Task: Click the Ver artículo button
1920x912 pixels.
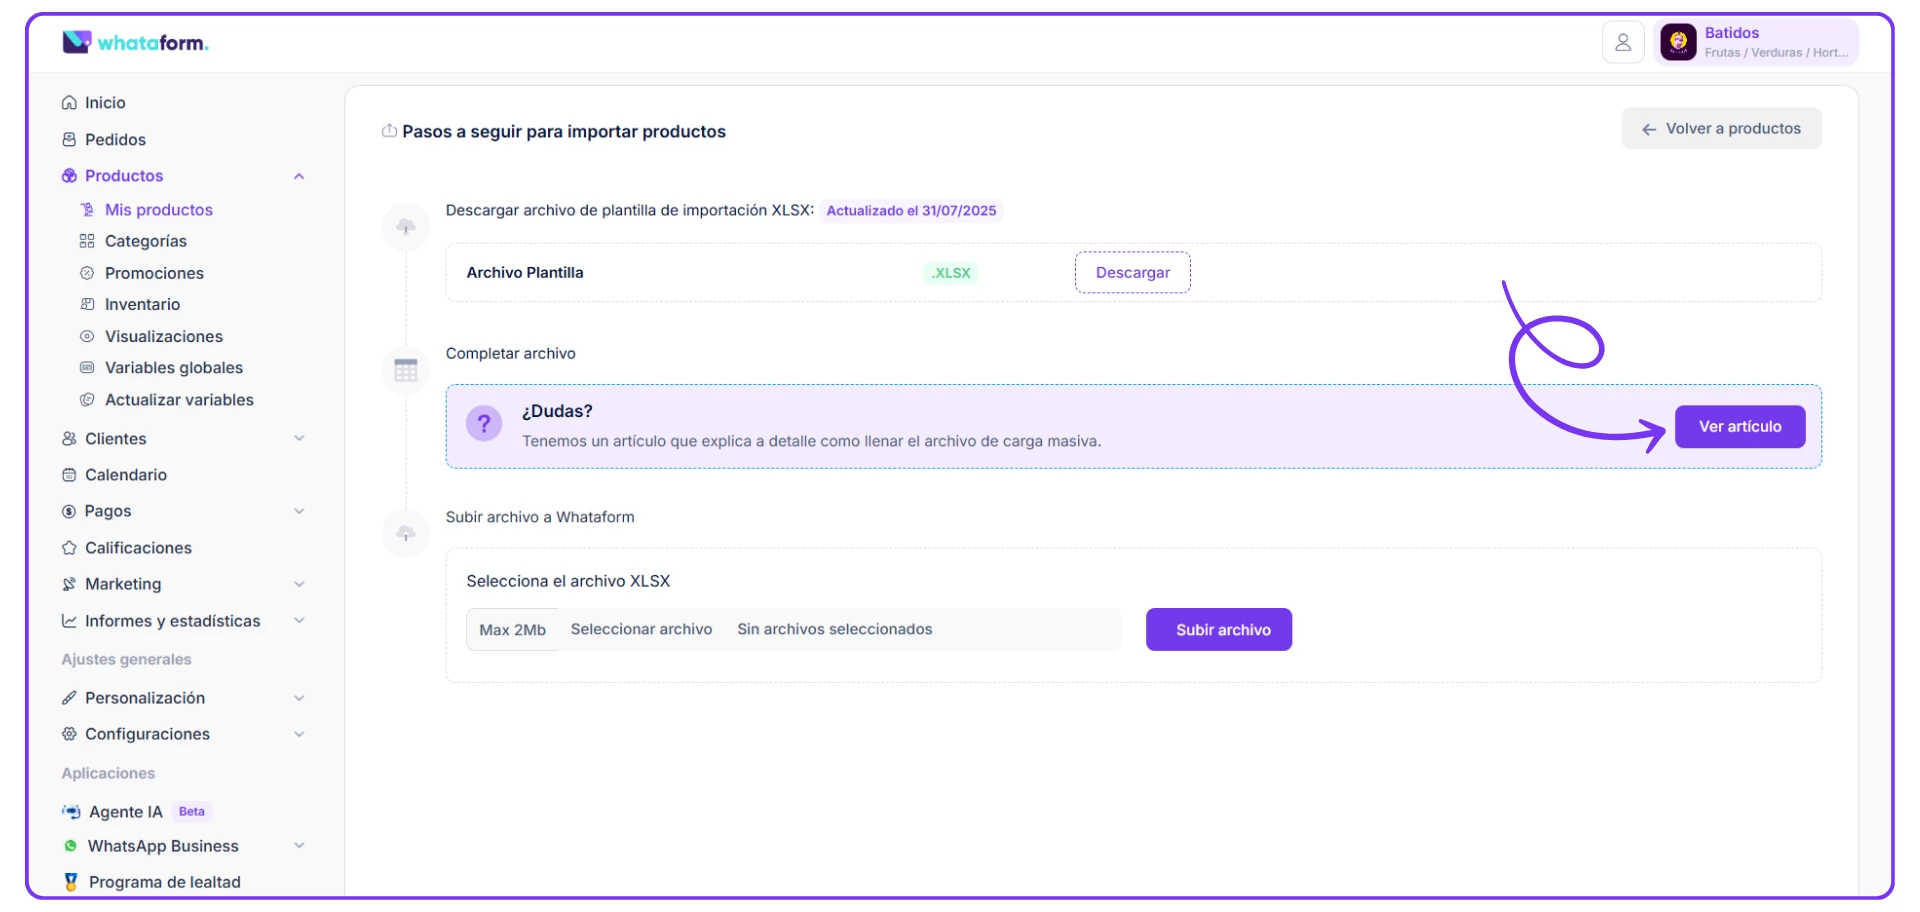Action: click(x=1739, y=427)
